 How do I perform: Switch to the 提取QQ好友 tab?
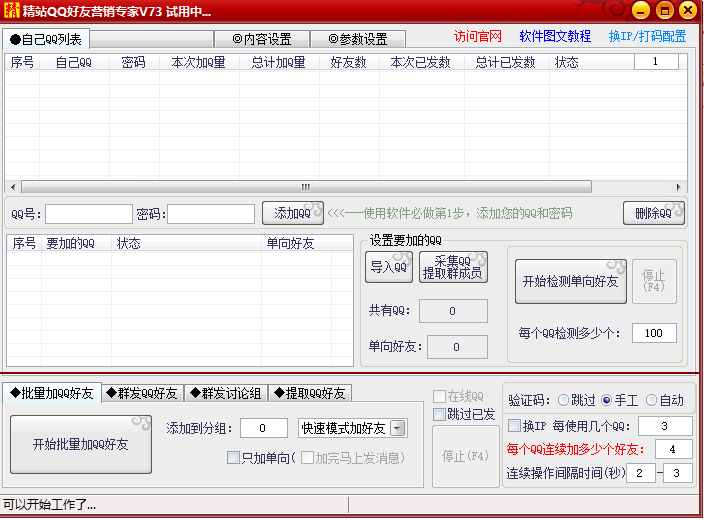point(310,393)
